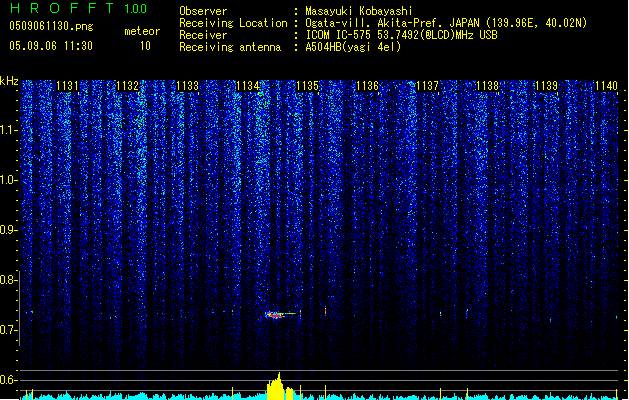The image size is (629, 400).
Task: Click the Ogata-vill. Akita-Pref. JAPAN location text
Action: click(446, 23)
